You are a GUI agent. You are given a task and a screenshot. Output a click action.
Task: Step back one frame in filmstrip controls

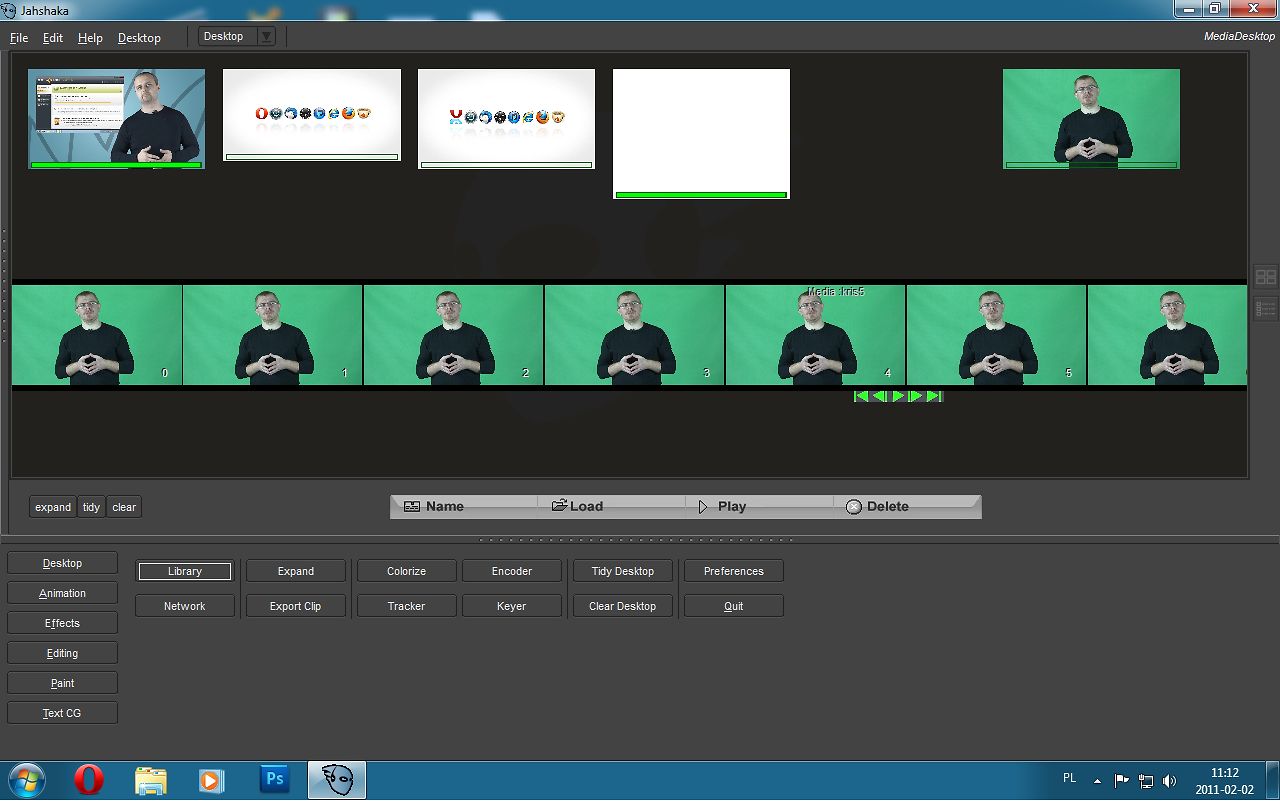880,397
